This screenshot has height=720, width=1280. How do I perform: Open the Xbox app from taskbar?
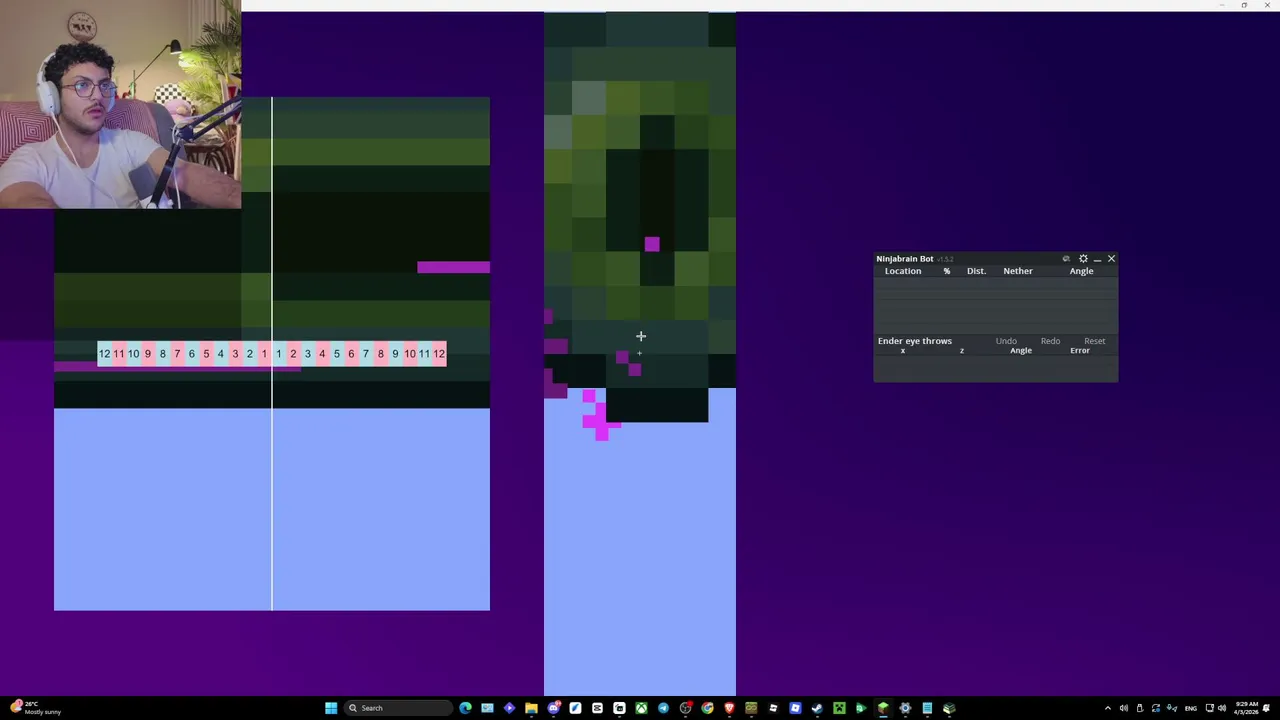641,708
